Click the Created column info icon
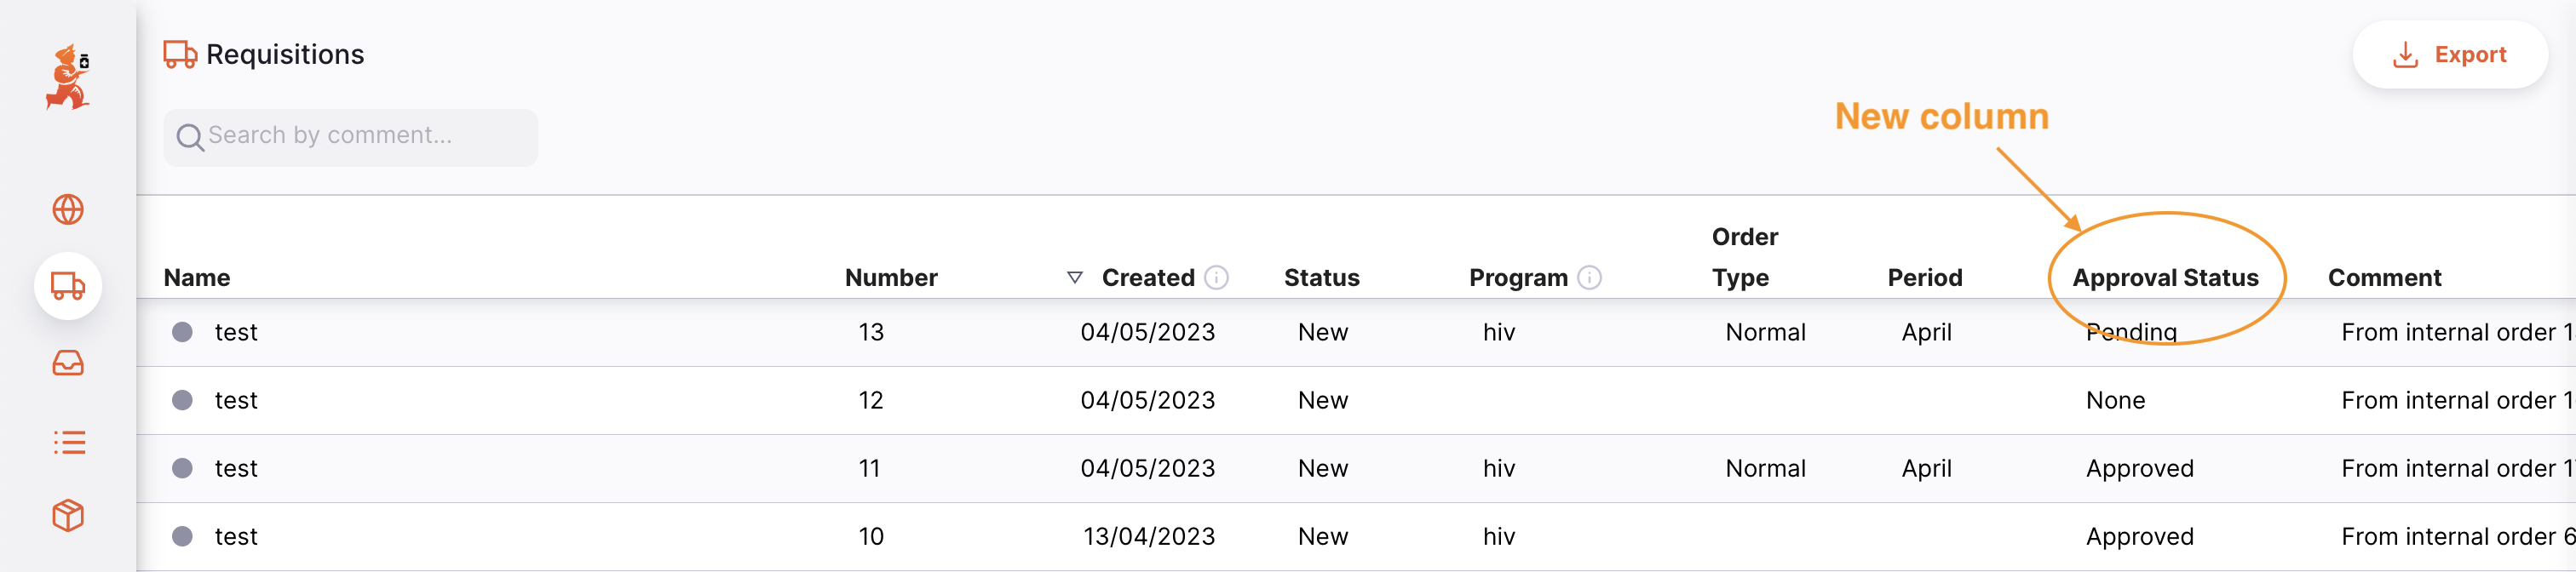 1216,278
